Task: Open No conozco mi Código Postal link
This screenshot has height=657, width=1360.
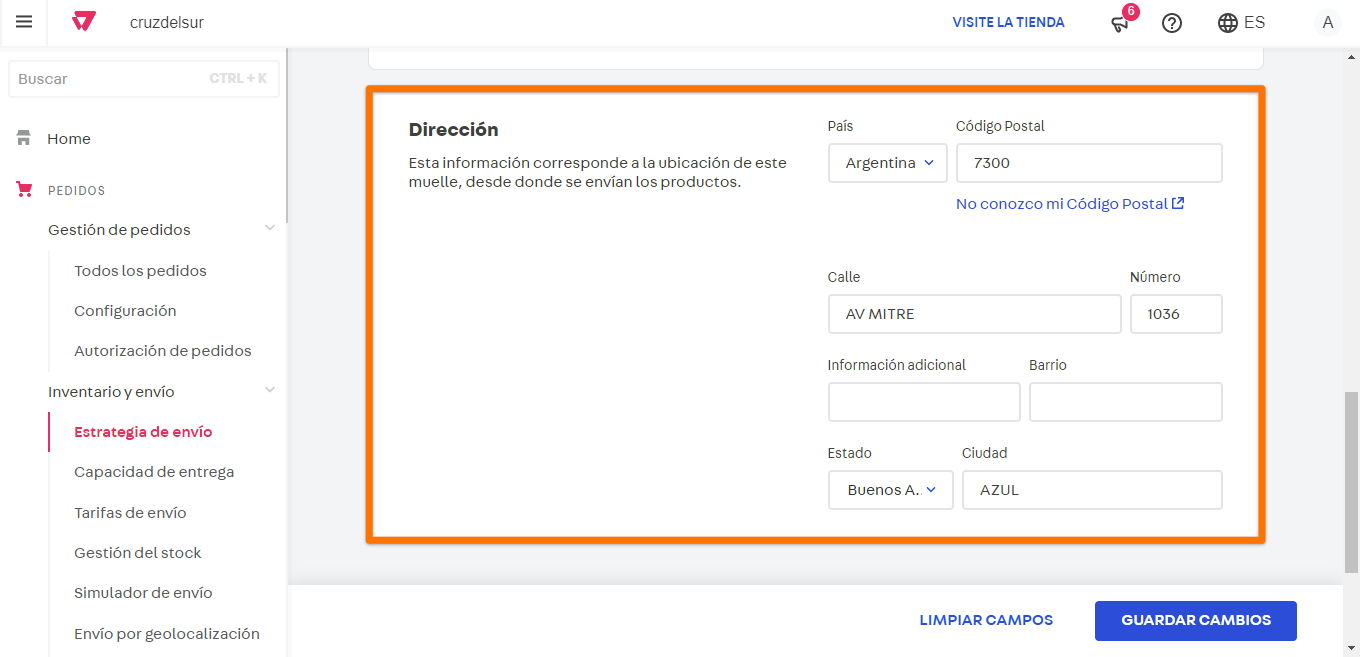Action: coord(1069,204)
